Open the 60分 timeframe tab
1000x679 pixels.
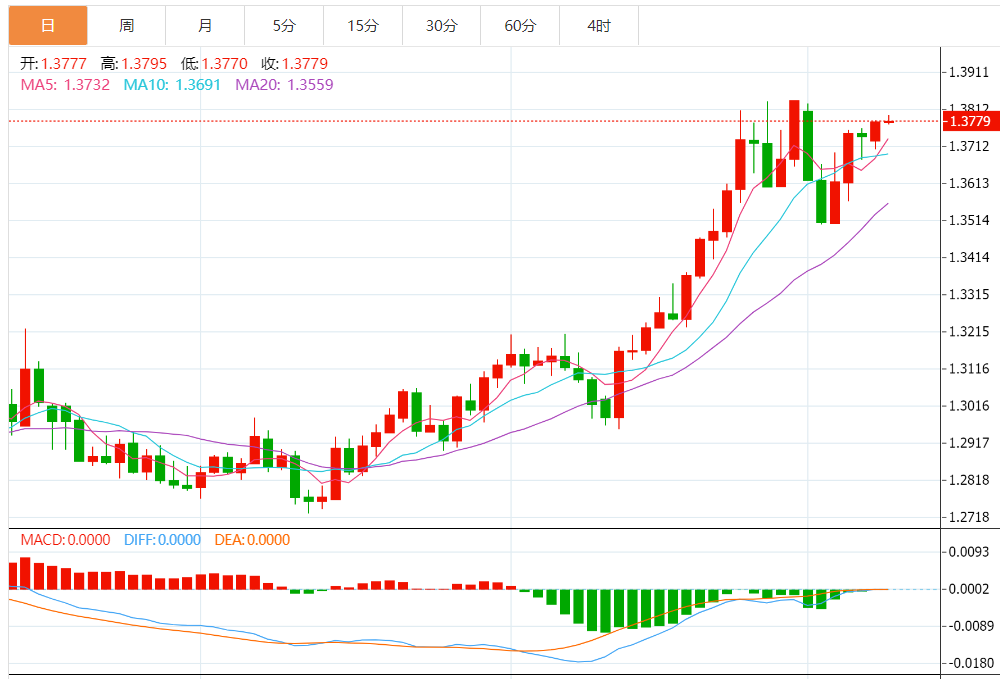(x=520, y=26)
